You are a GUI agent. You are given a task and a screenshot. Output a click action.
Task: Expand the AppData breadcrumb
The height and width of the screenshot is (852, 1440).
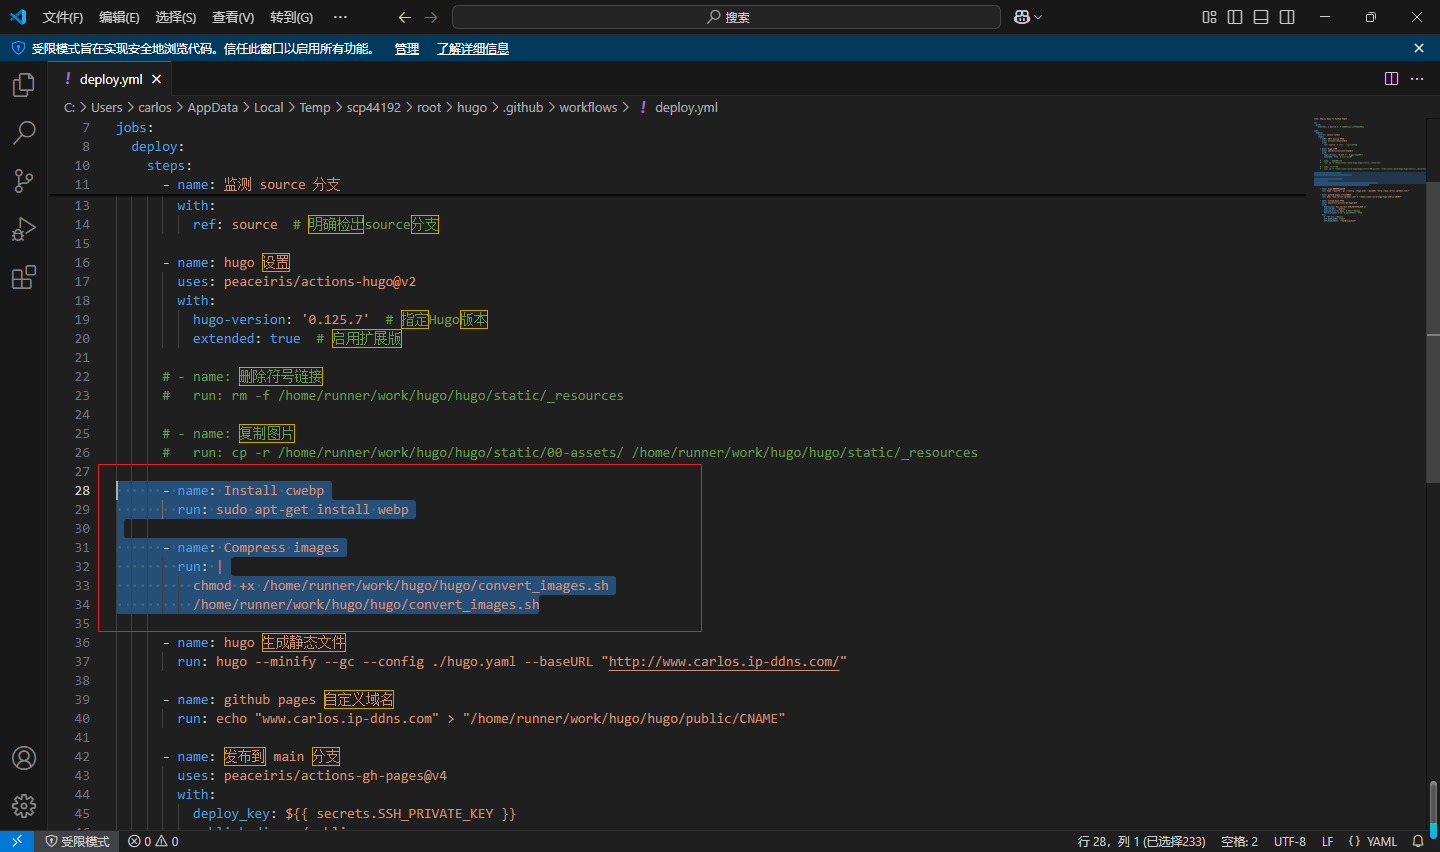pyautogui.click(x=213, y=107)
